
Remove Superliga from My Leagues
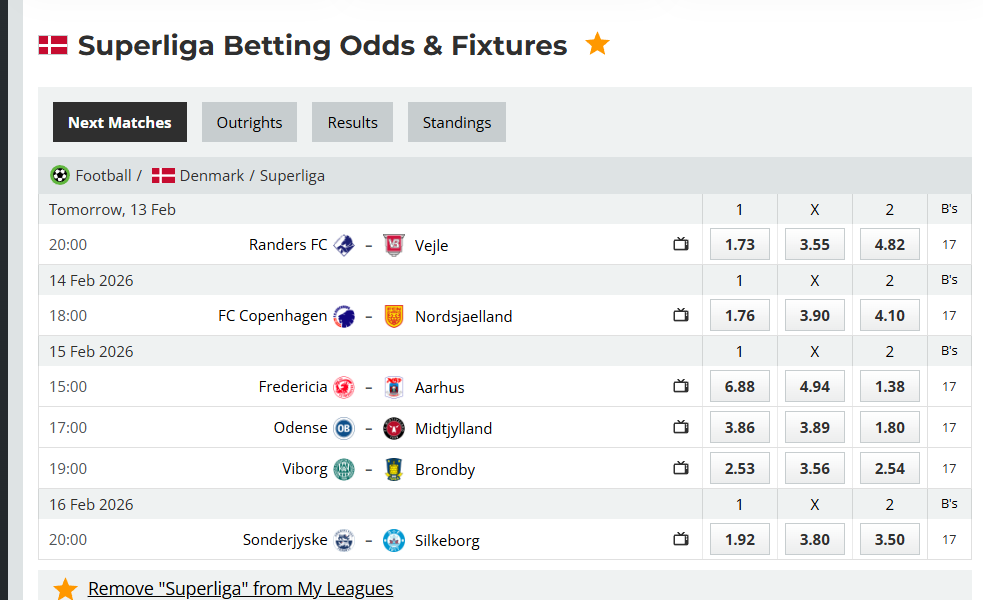coord(240,588)
